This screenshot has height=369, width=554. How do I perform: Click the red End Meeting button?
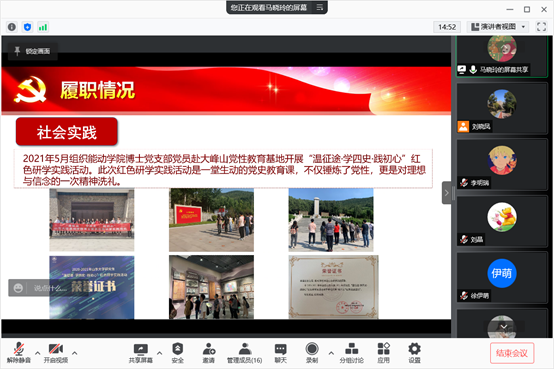pyautogui.click(x=512, y=353)
